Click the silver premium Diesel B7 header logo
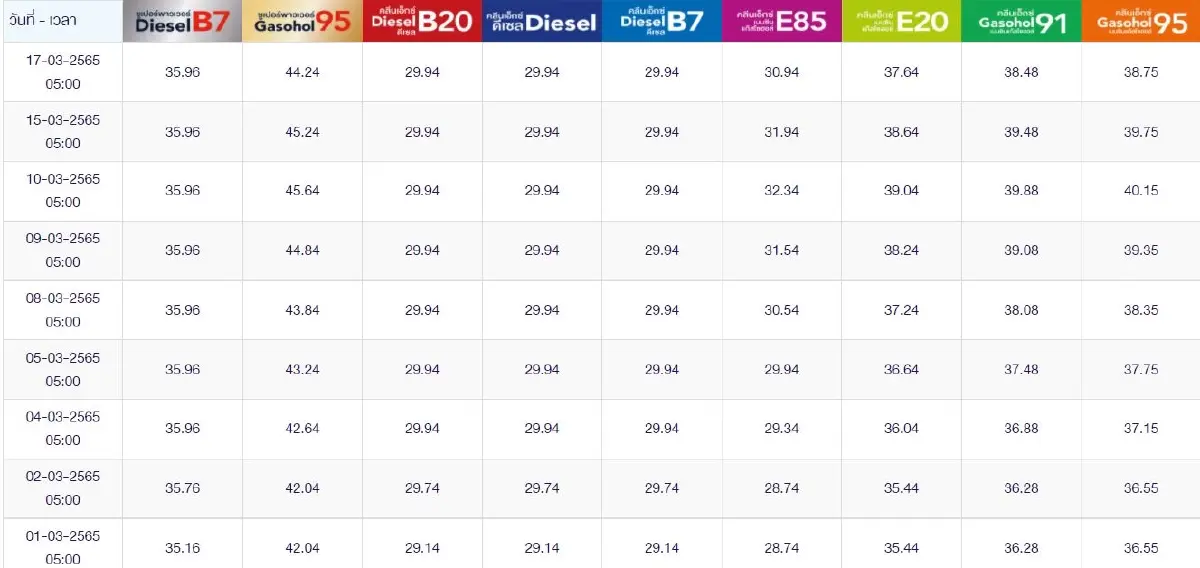 (x=183, y=21)
